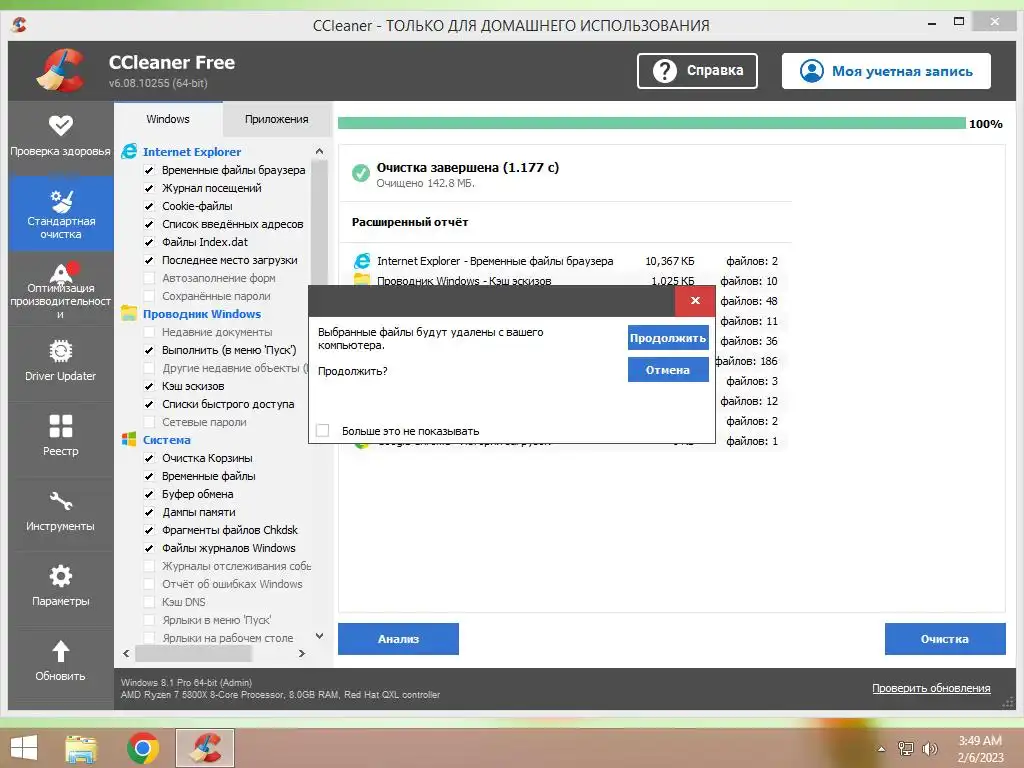The image size is (1024, 768).
Task: Open the Health Check (Проверка здоровья) section
Action: point(61,137)
